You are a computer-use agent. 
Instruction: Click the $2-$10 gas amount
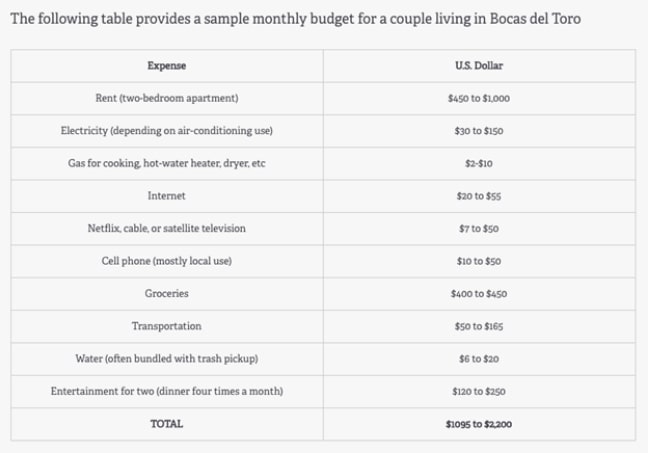[x=479, y=164]
